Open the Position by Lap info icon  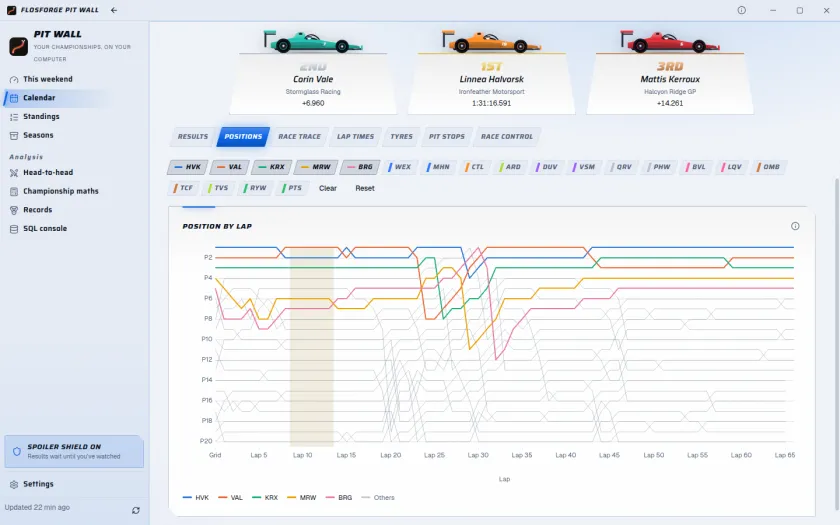click(795, 226)
